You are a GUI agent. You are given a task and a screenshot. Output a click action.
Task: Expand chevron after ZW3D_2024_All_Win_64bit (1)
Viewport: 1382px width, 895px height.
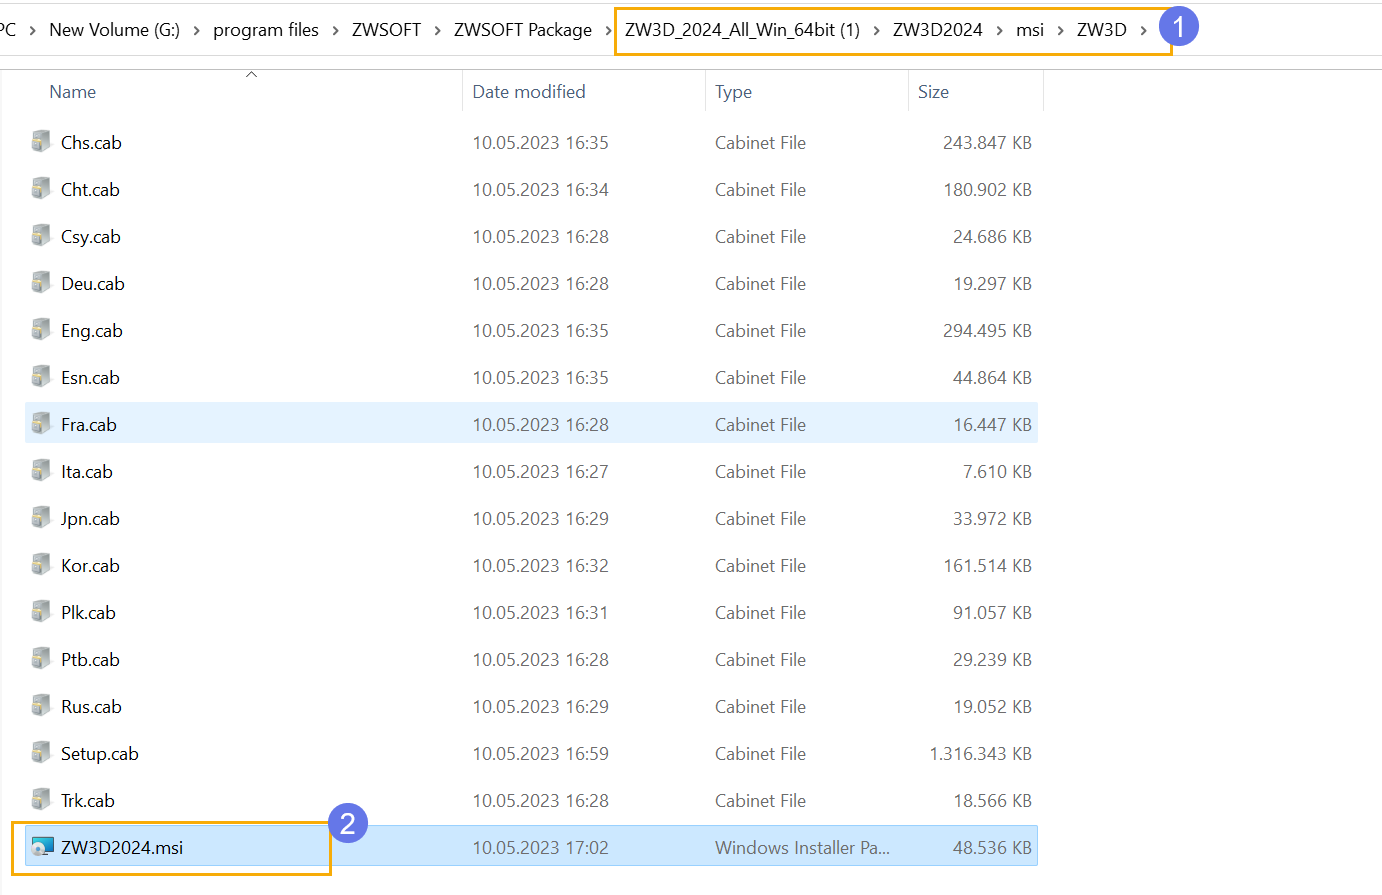(x=876, y=31)
